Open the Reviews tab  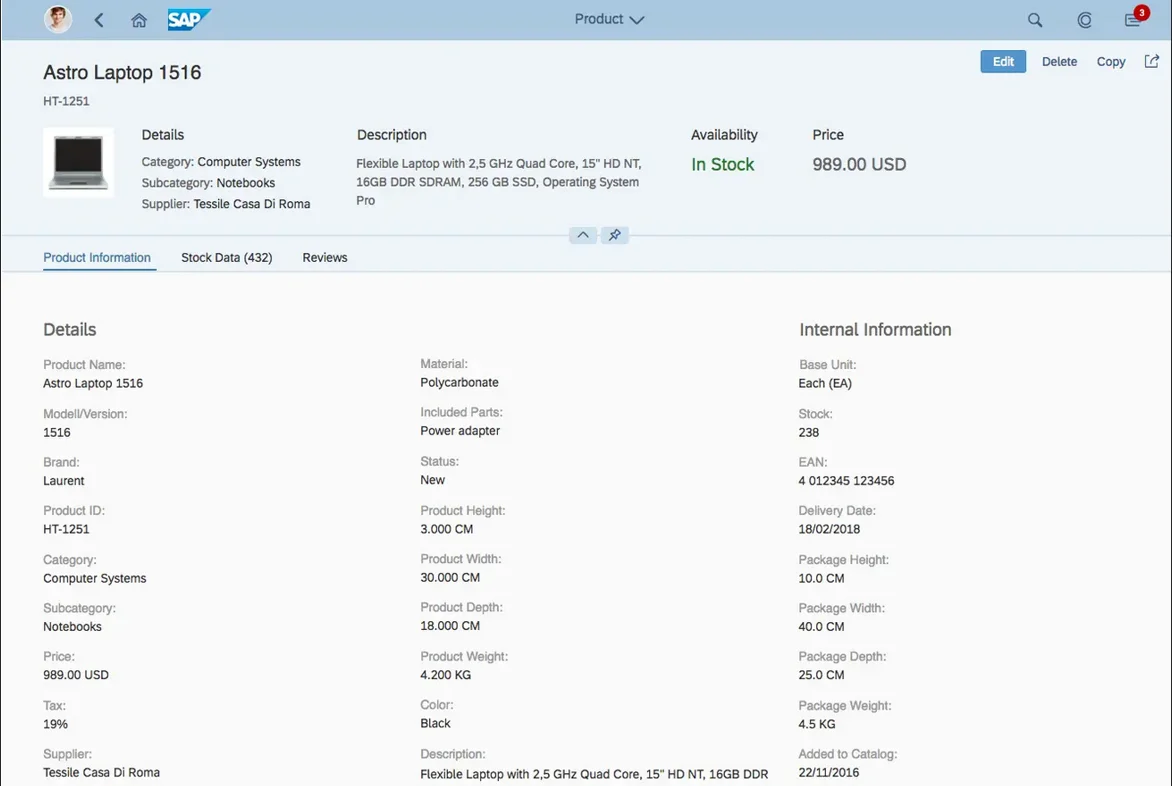click(x=325, y=257)
